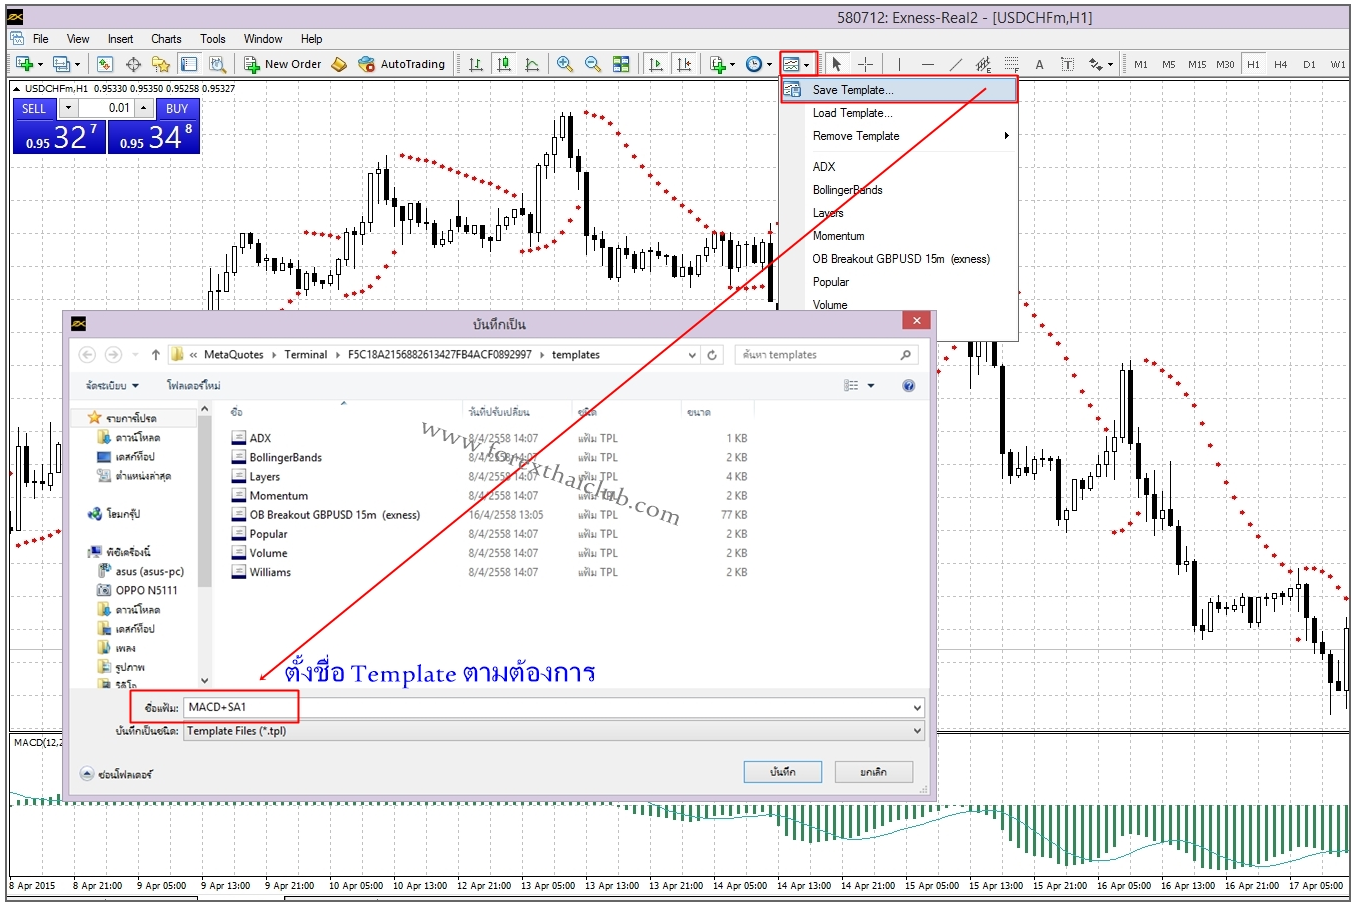The width and height of the screenshot is (1354, 908).
Task: Open the Charts menu
Action: point(166,39)
